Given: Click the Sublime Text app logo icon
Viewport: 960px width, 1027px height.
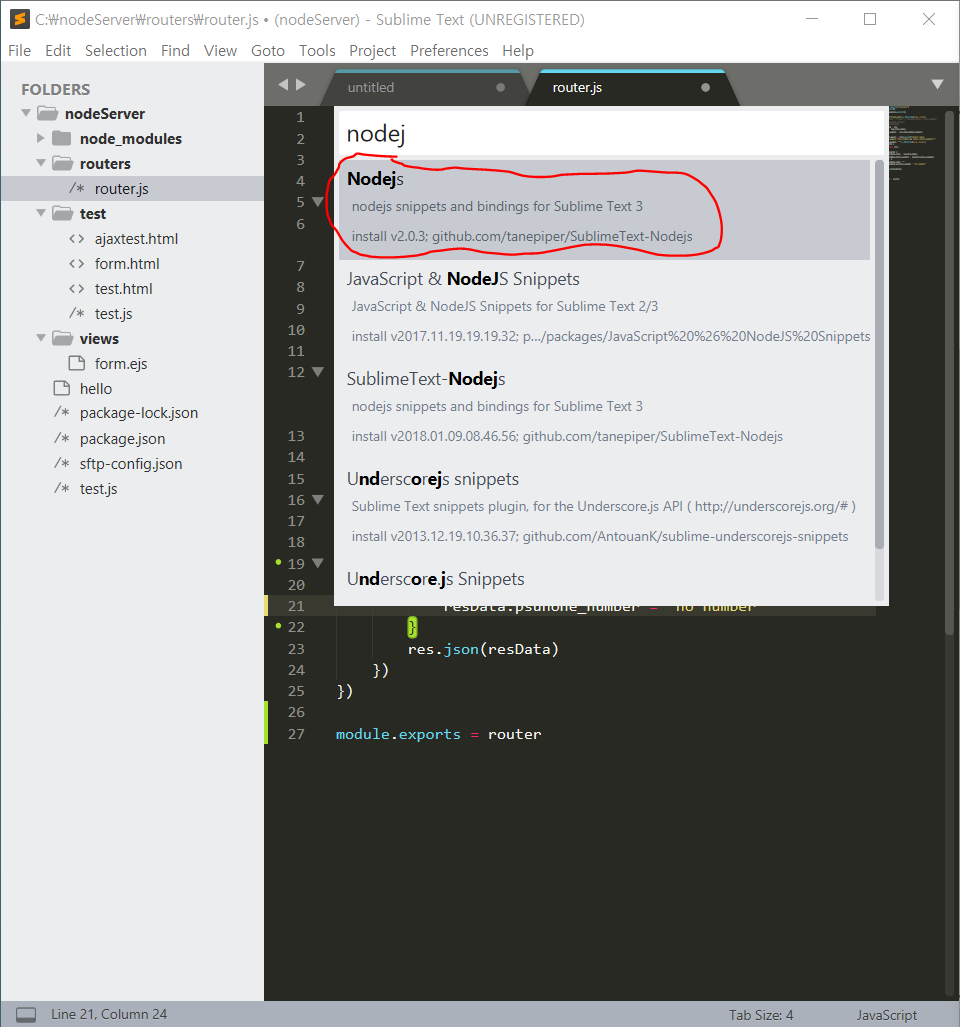Looking at the screenshot, I should (20, 20).
